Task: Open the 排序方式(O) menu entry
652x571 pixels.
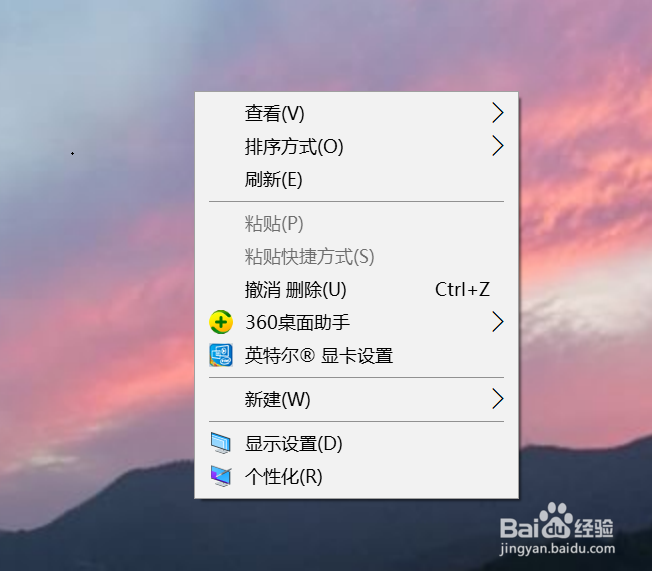Action: tap(356, 146)
